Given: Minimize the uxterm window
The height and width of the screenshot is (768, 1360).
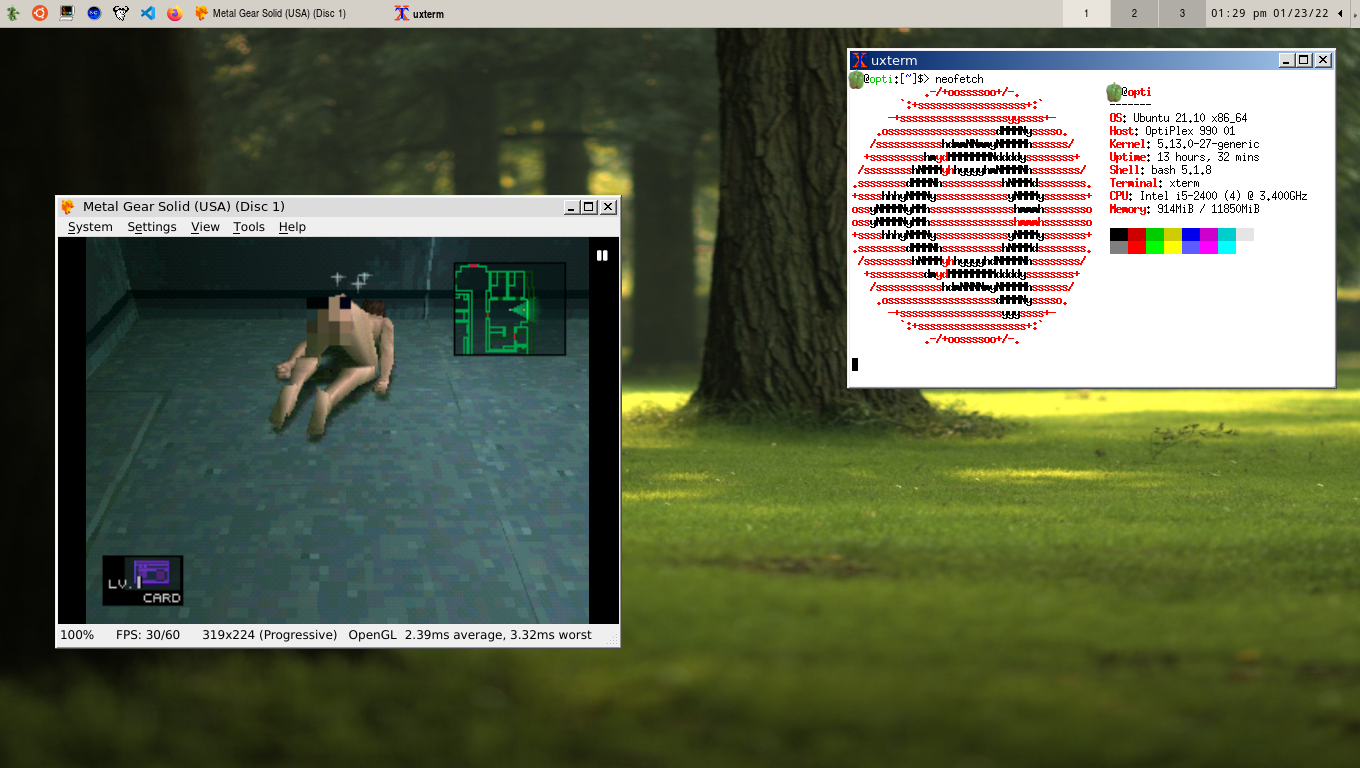Looking at the screenshot, I should pos(1286,60).
